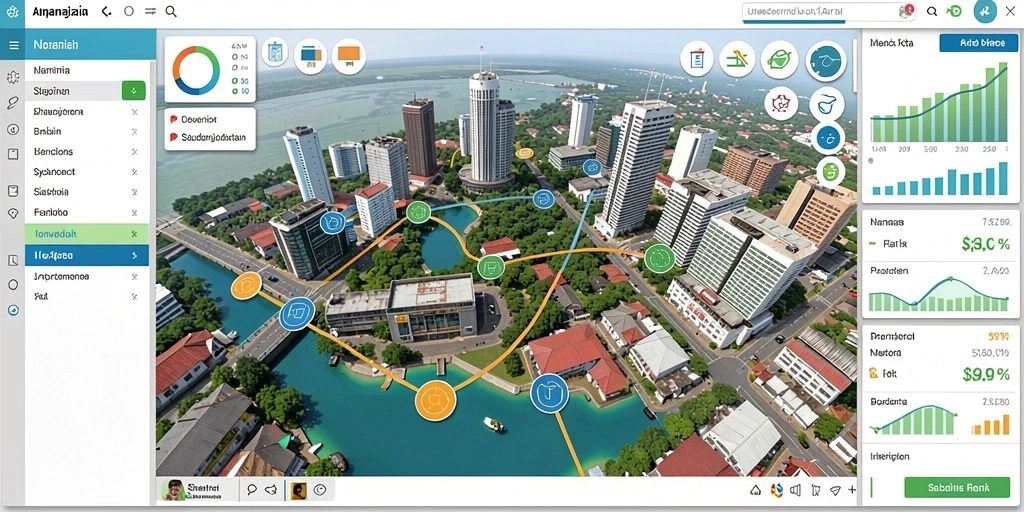This screenshot has width=1024, height=512.
Task: Click the green leaf round icon on map
Action: (x=779, y=60)
